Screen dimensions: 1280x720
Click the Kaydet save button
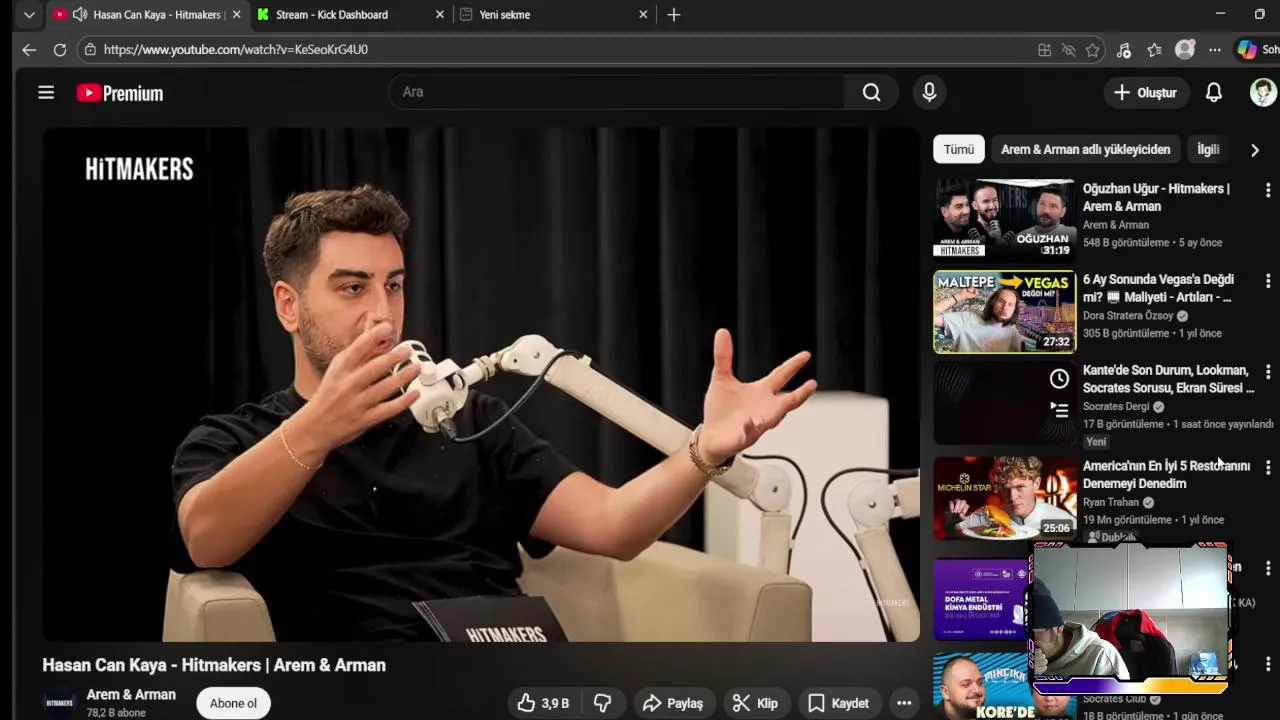[x=838, y=703]
